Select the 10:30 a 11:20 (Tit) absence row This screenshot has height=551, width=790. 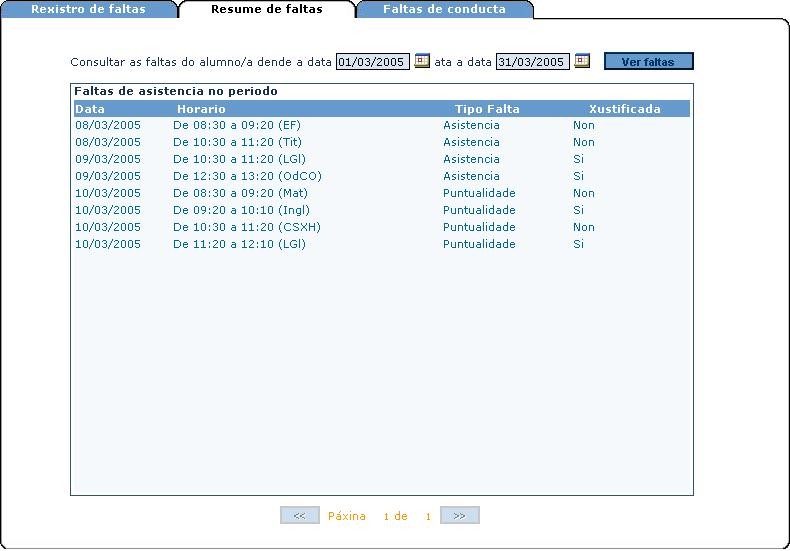pos(237,143)
